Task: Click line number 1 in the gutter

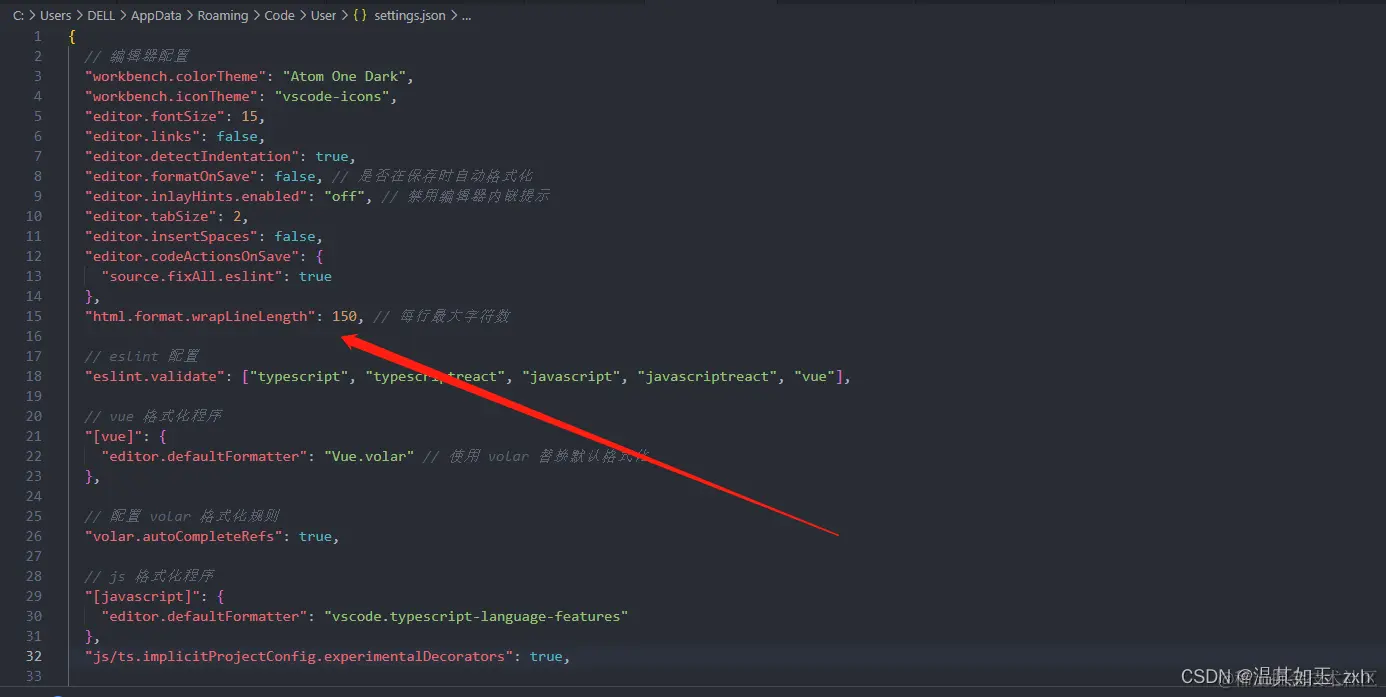Action: [x=38, y=36]
